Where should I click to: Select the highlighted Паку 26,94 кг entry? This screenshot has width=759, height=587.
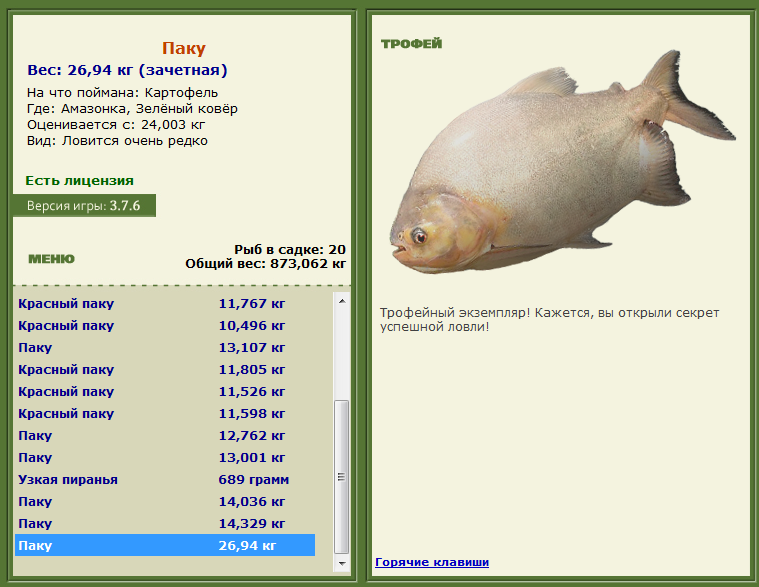(165, 545)
